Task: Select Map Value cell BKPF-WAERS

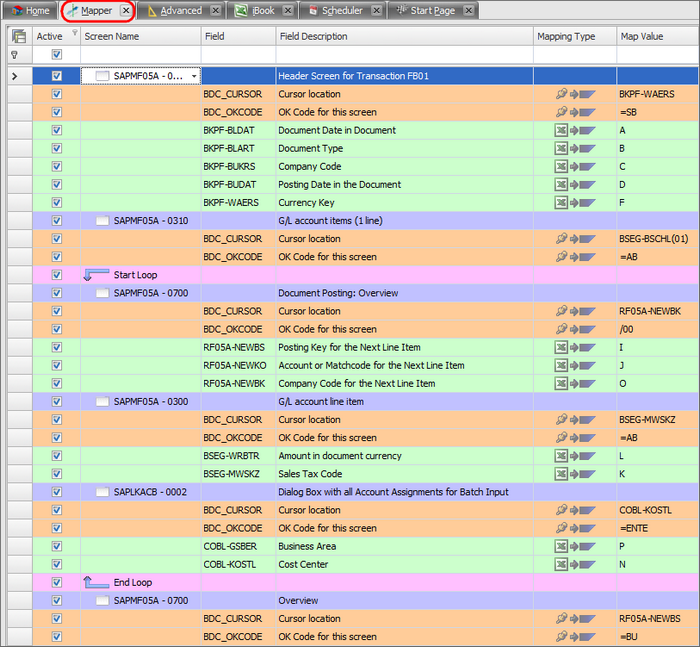Action: (x=656, y=94)
